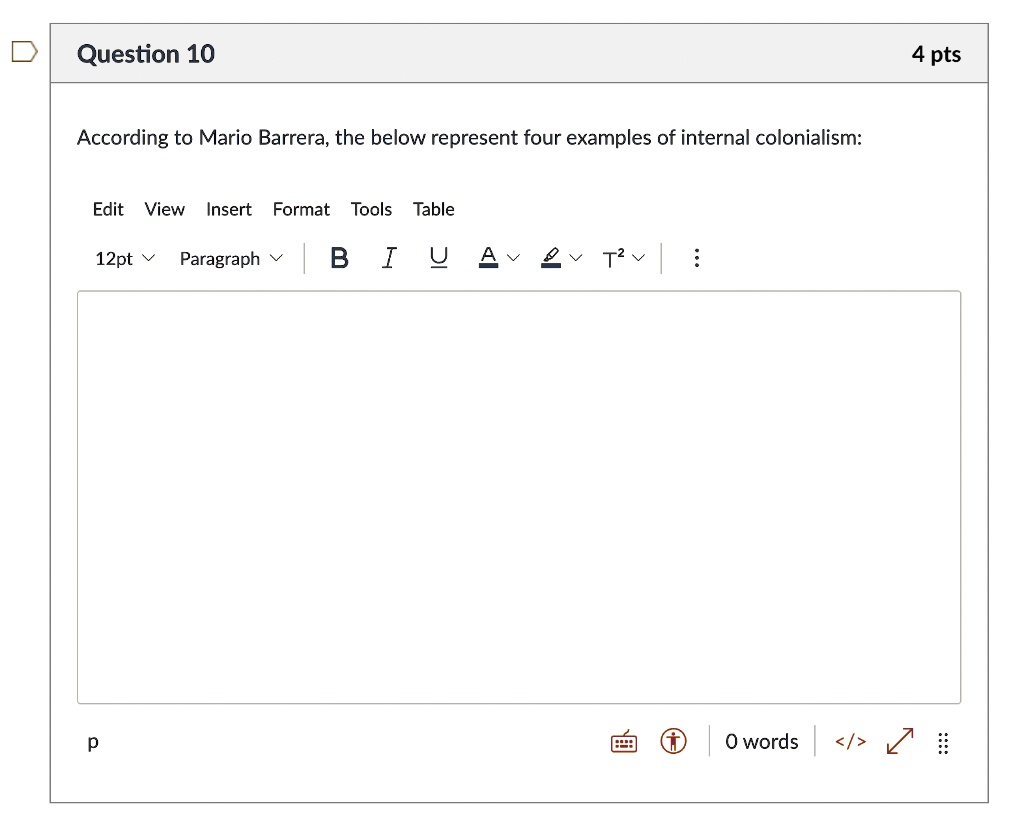
Task: Click inside the answer text area
Action: [x=518, y=495]
